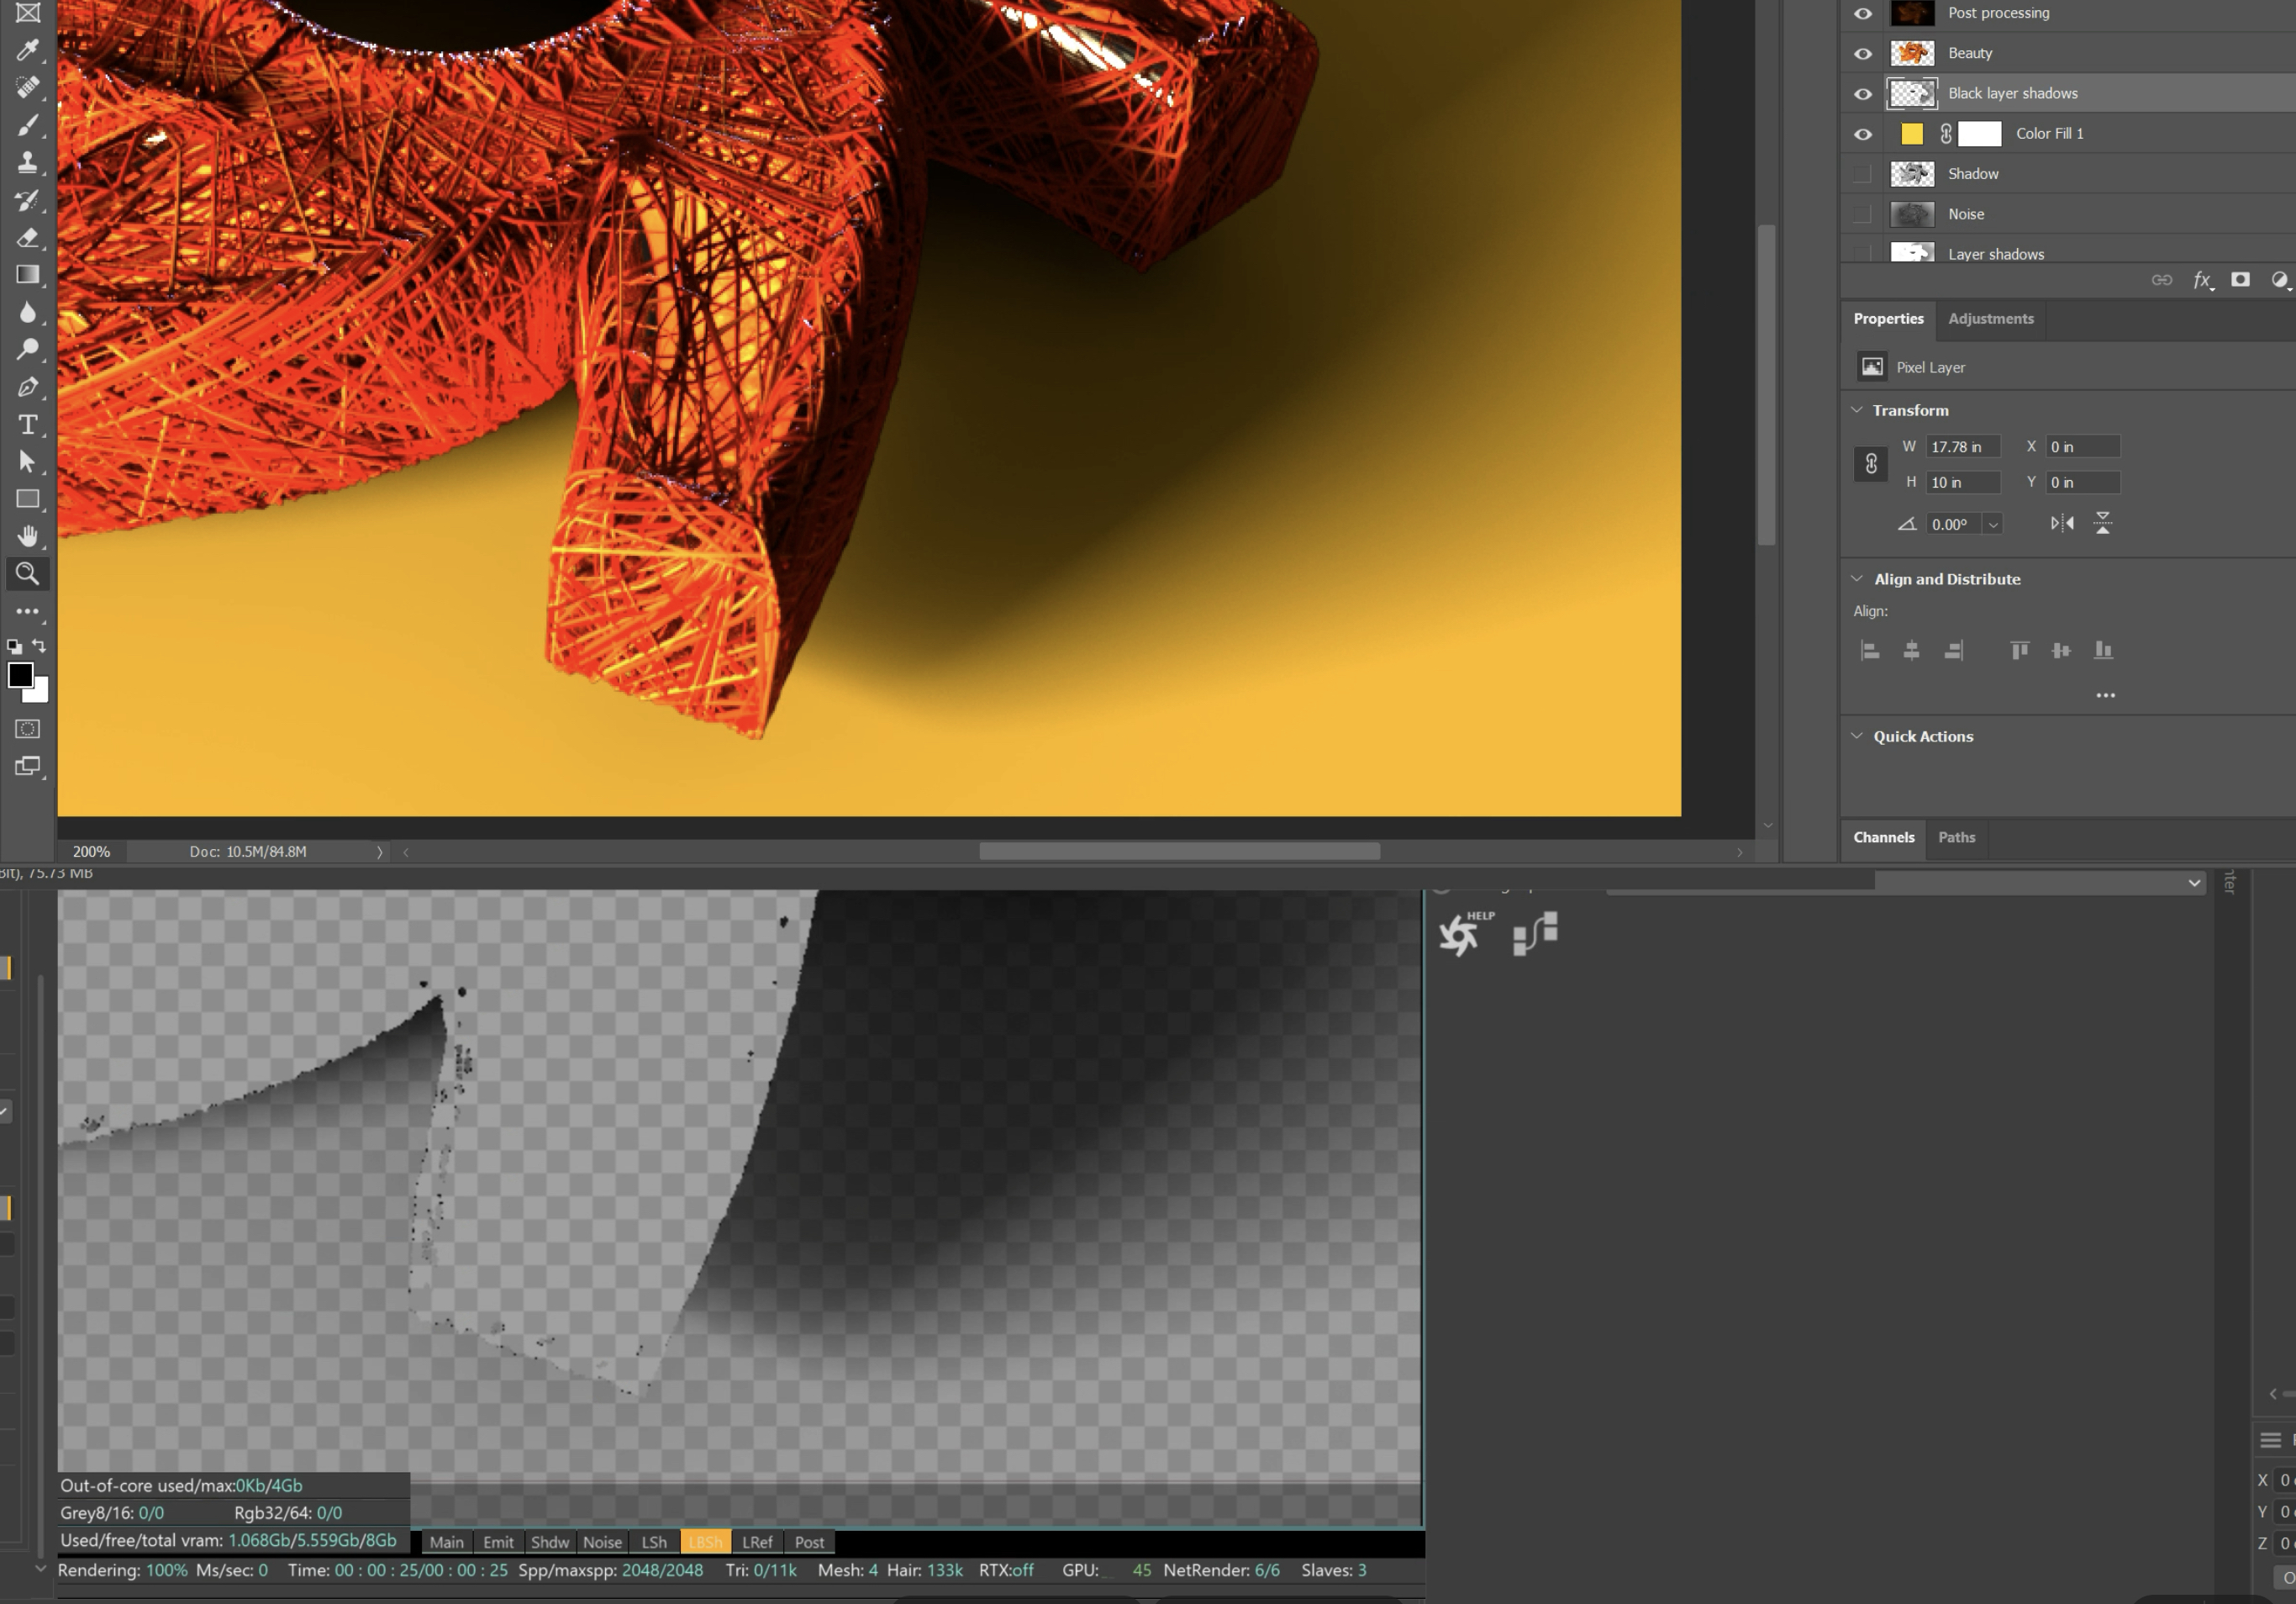The height and width of the screenshot is (1604, 2296).
Task: Hide the Beauty layer
Action: click(1862, 54)
